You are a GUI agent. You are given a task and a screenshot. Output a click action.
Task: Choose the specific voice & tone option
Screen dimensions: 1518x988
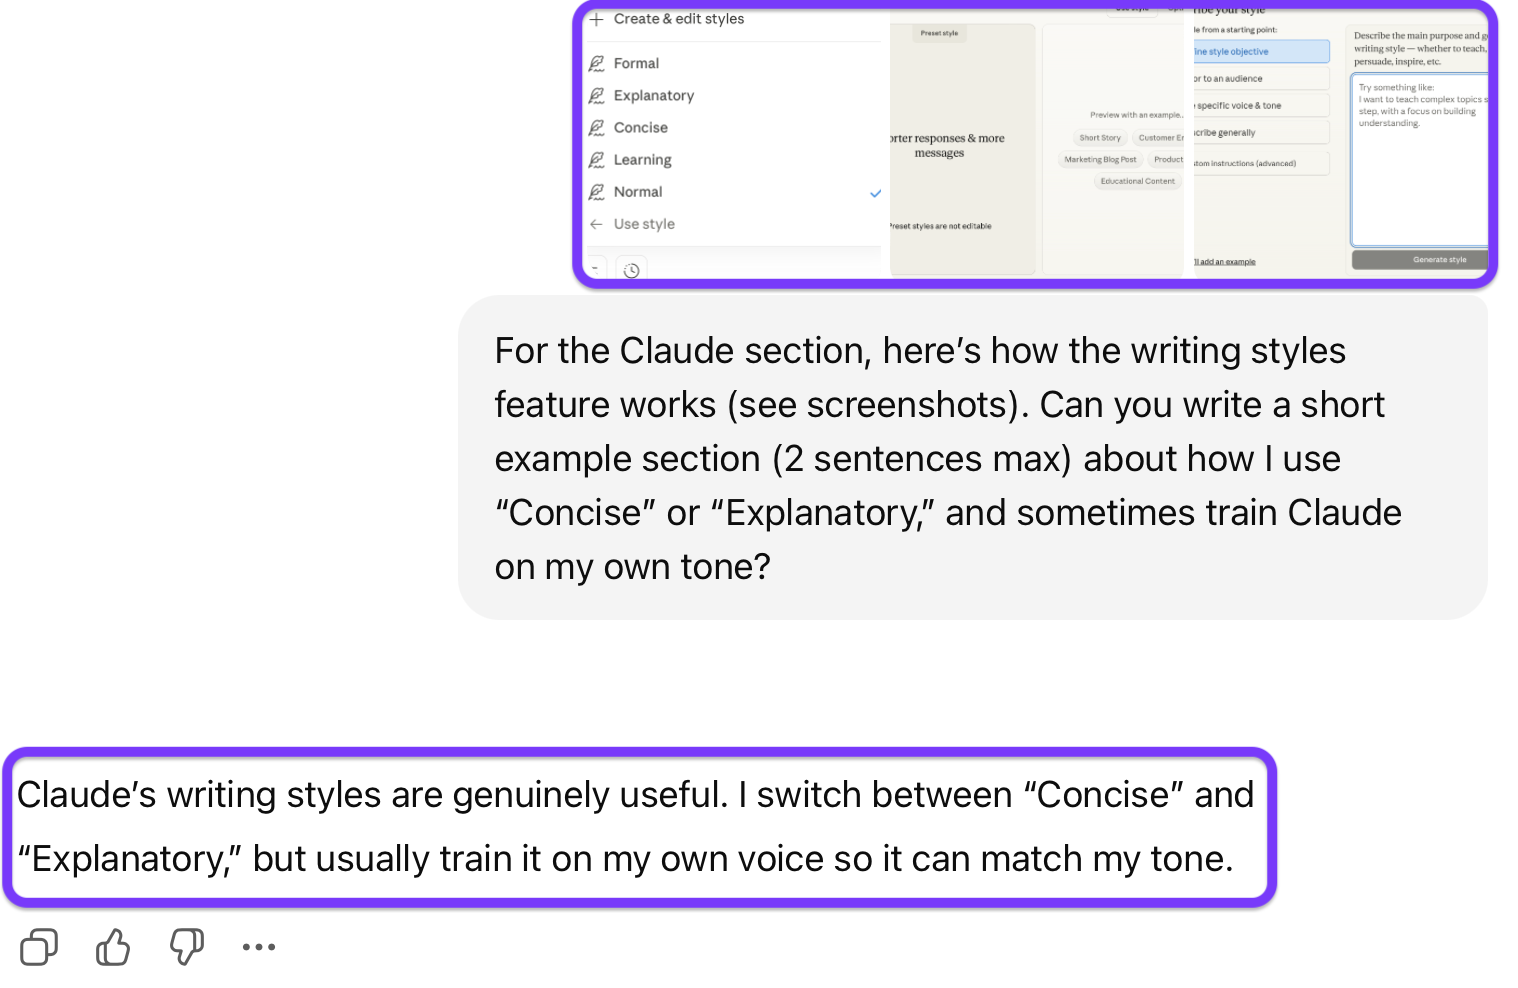[1260, 105]
